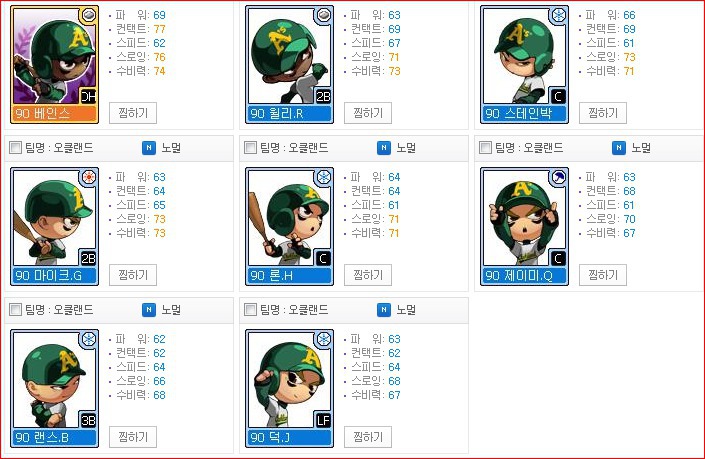Check the 오클랜드 checkbox above 덕.J card
This screenshot has width=705, height=459.
click(x=250, y=309)
